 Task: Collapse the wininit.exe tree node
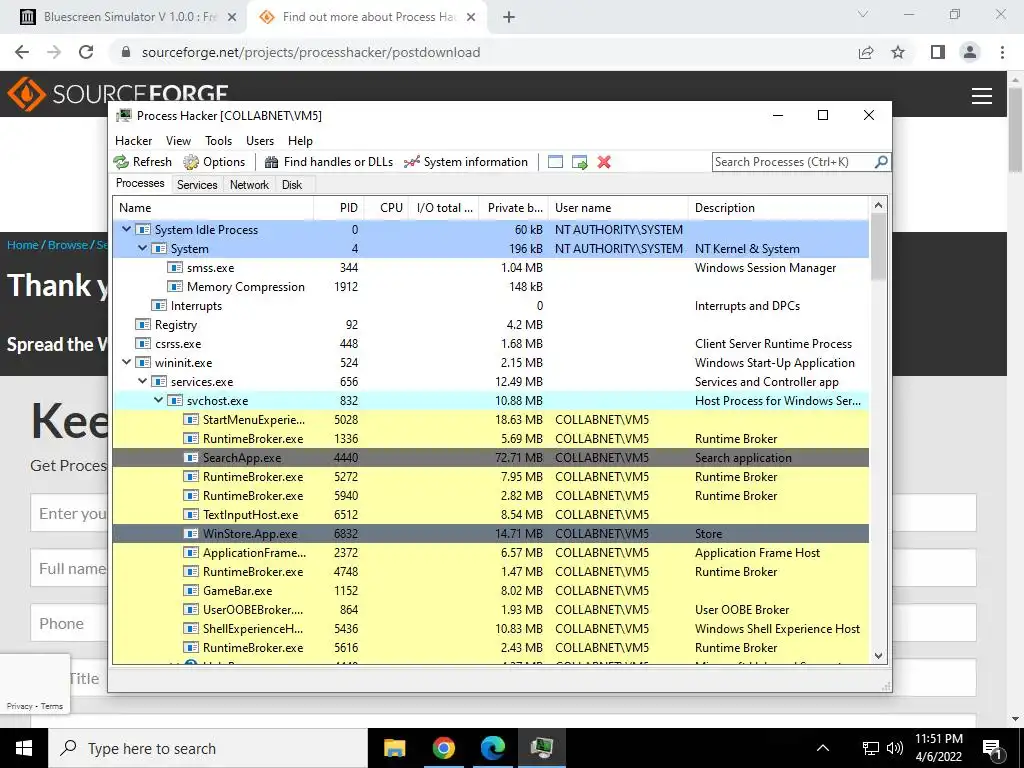tap(127, 362)
